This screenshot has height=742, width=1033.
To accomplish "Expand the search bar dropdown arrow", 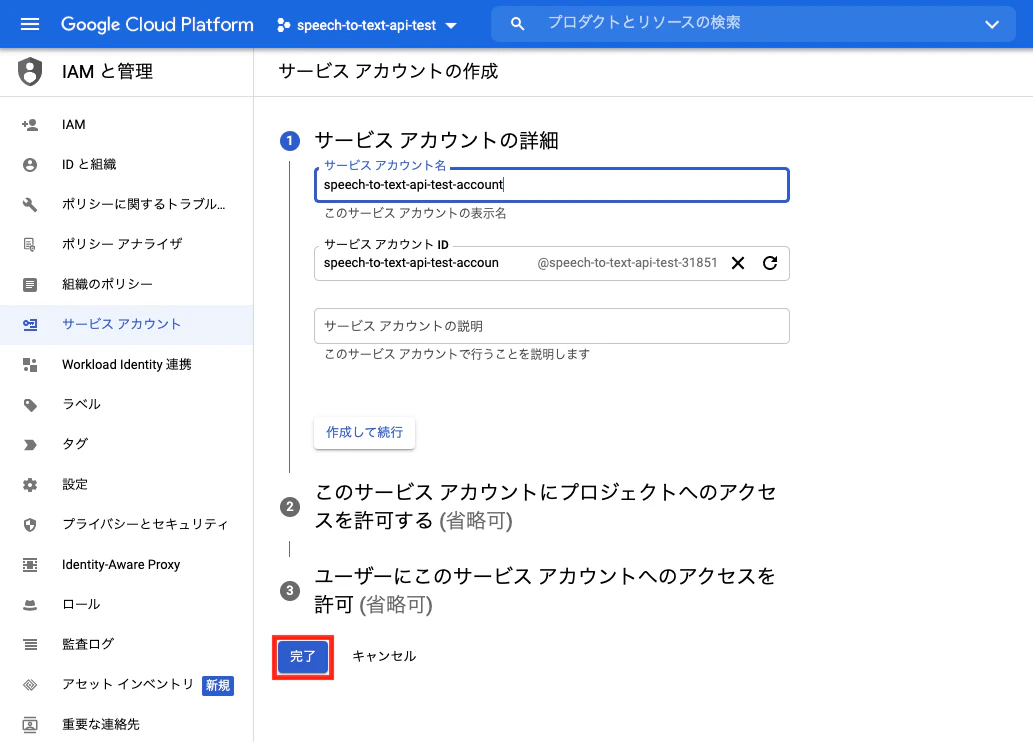I will click(x=991, y=24).
